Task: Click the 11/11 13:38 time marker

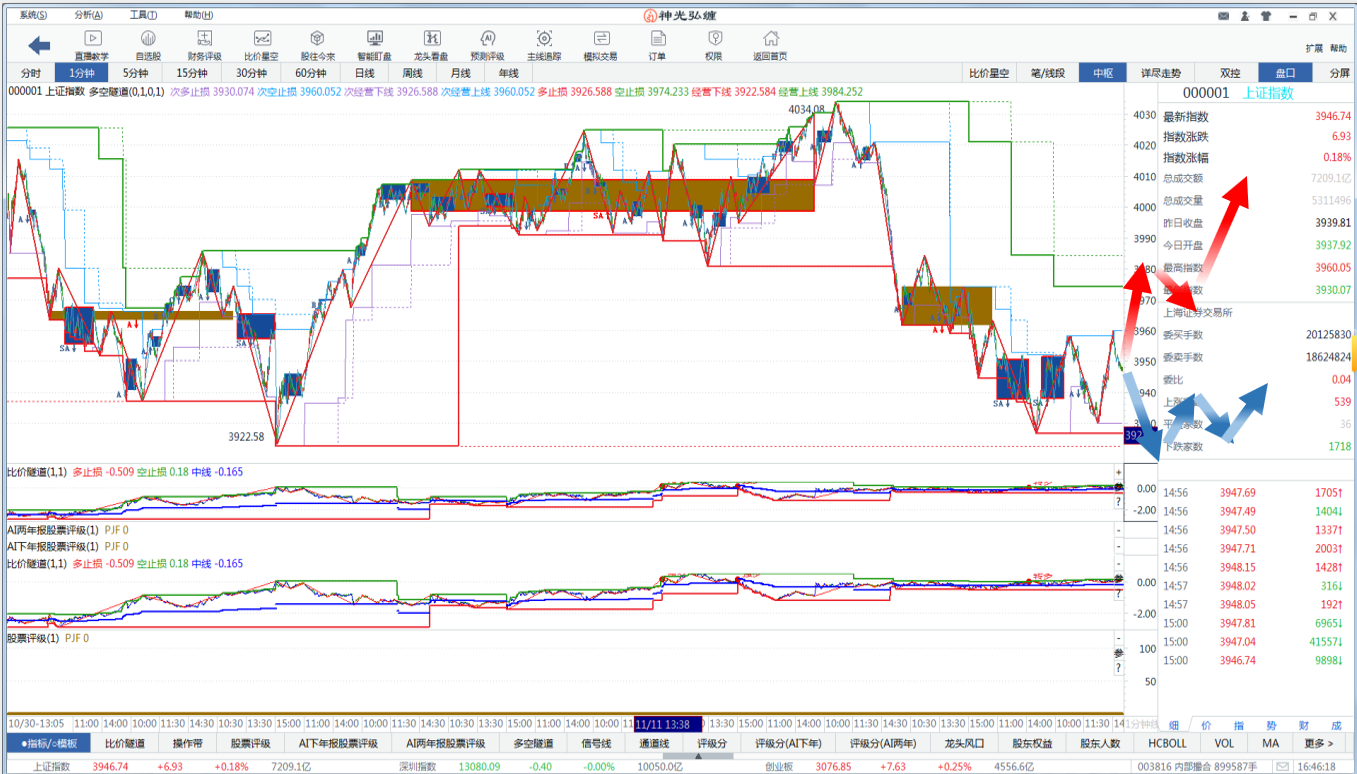Action: [x=668, y=723]
